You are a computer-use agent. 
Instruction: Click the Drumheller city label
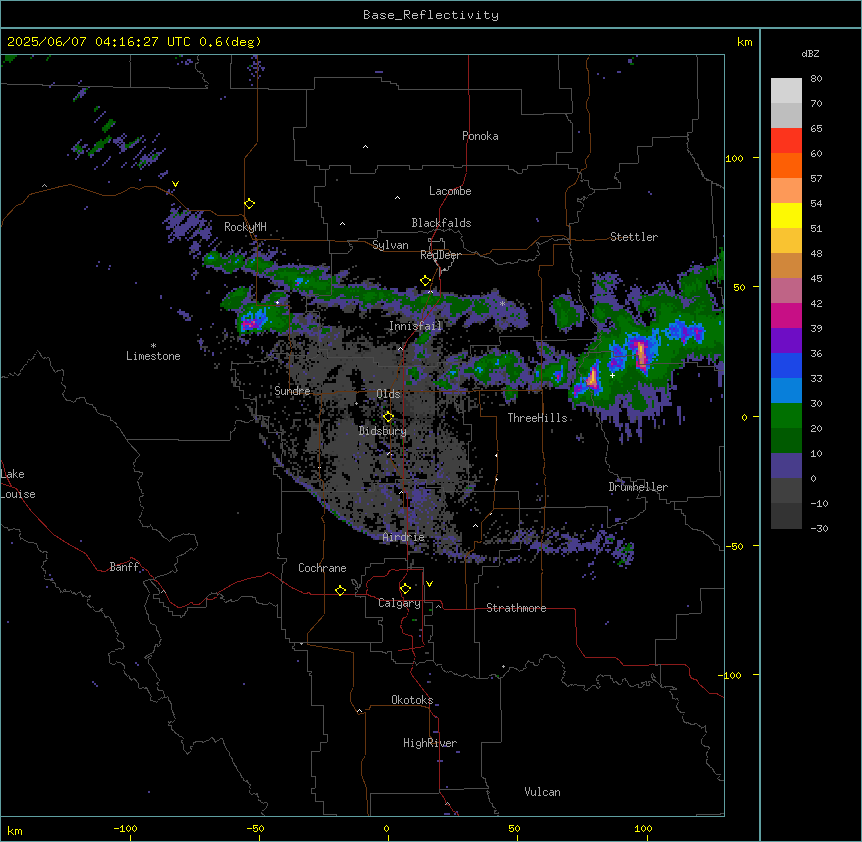[x=638, y=487]
